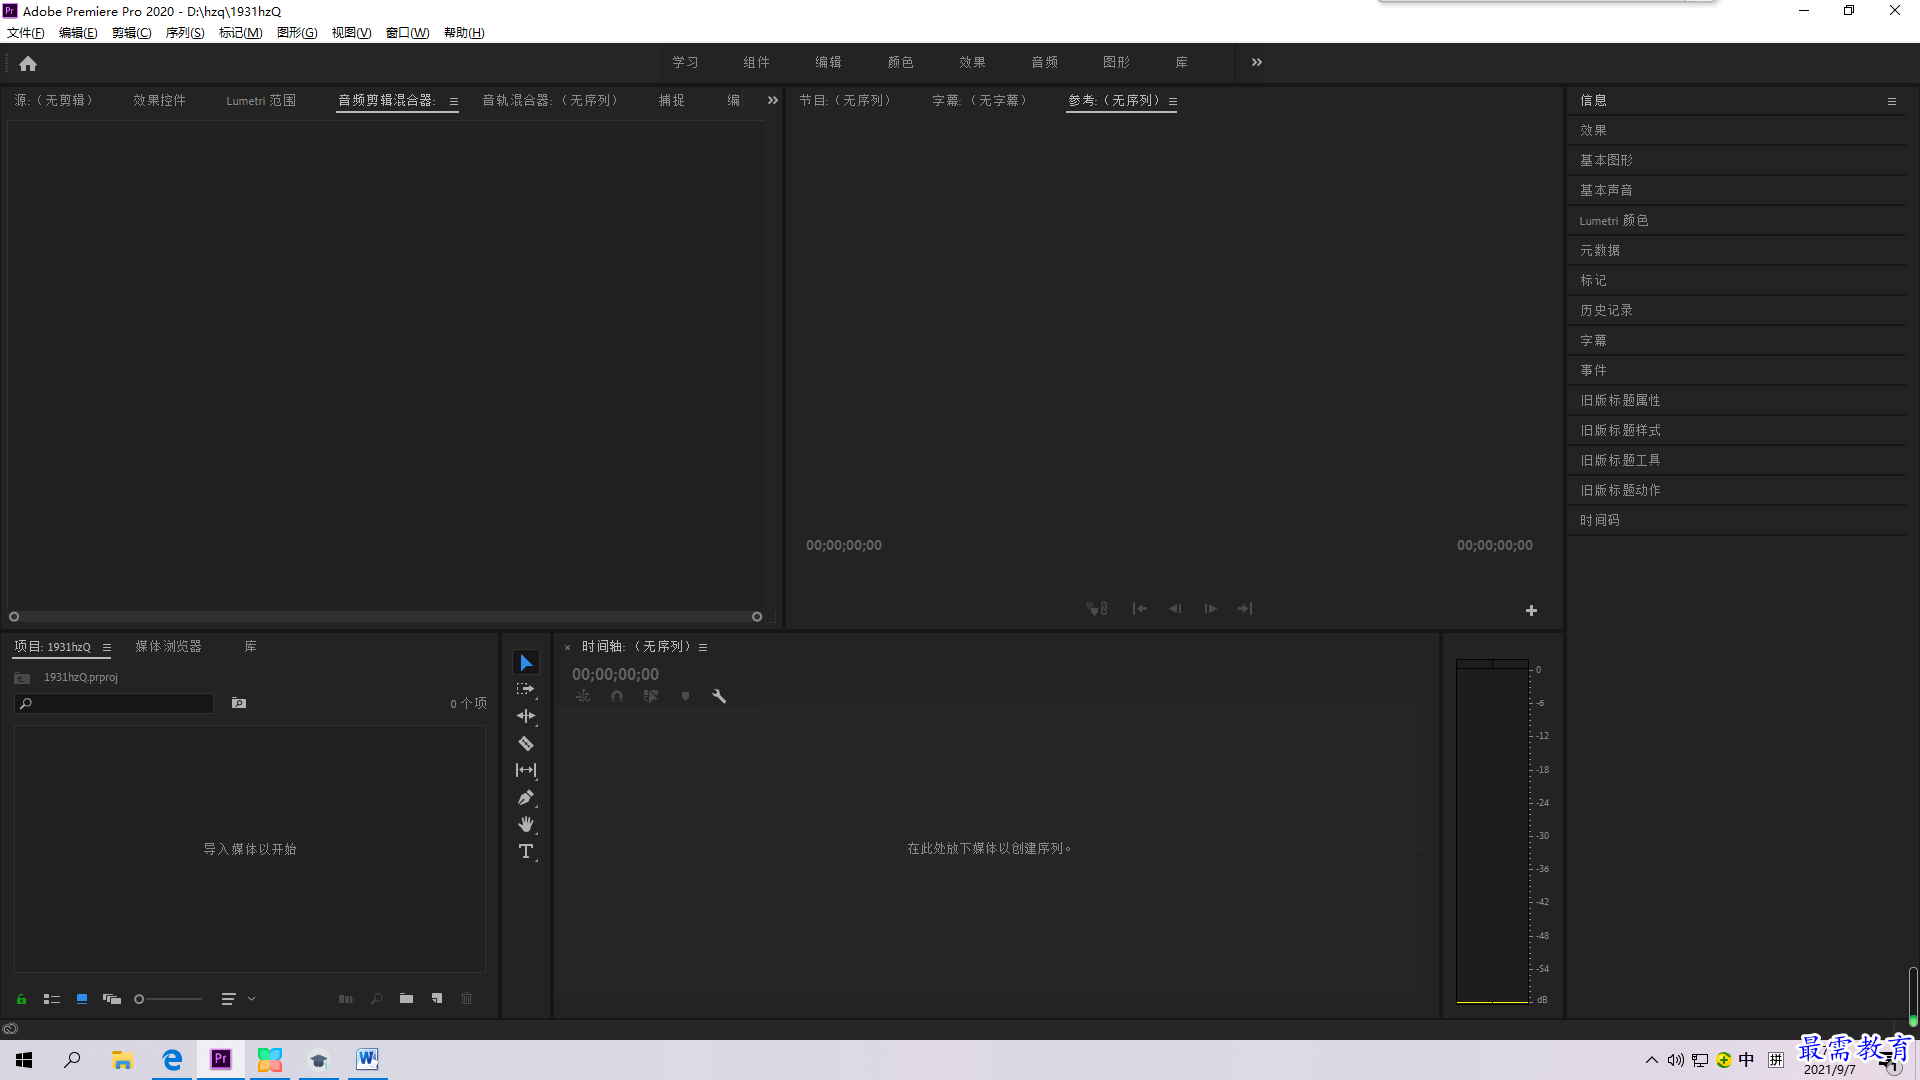Viewport: 1920px width, 1080px height.
Task: Open Info panel menu icon
Action: [1892, 101]
